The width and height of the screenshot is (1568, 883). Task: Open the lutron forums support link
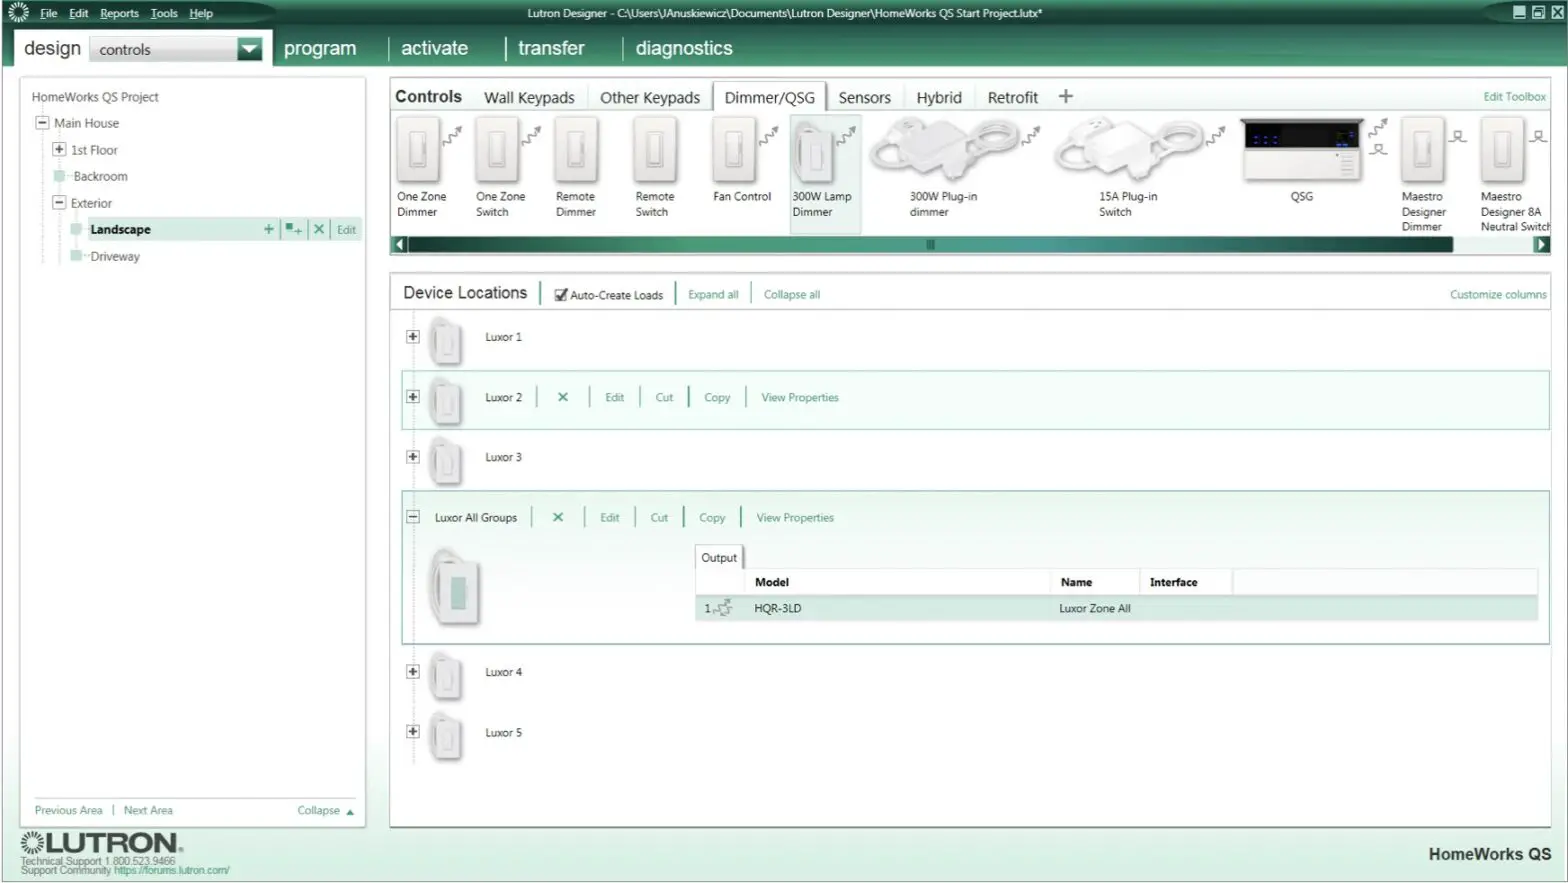pyautogui.click(x=171, y=870)
